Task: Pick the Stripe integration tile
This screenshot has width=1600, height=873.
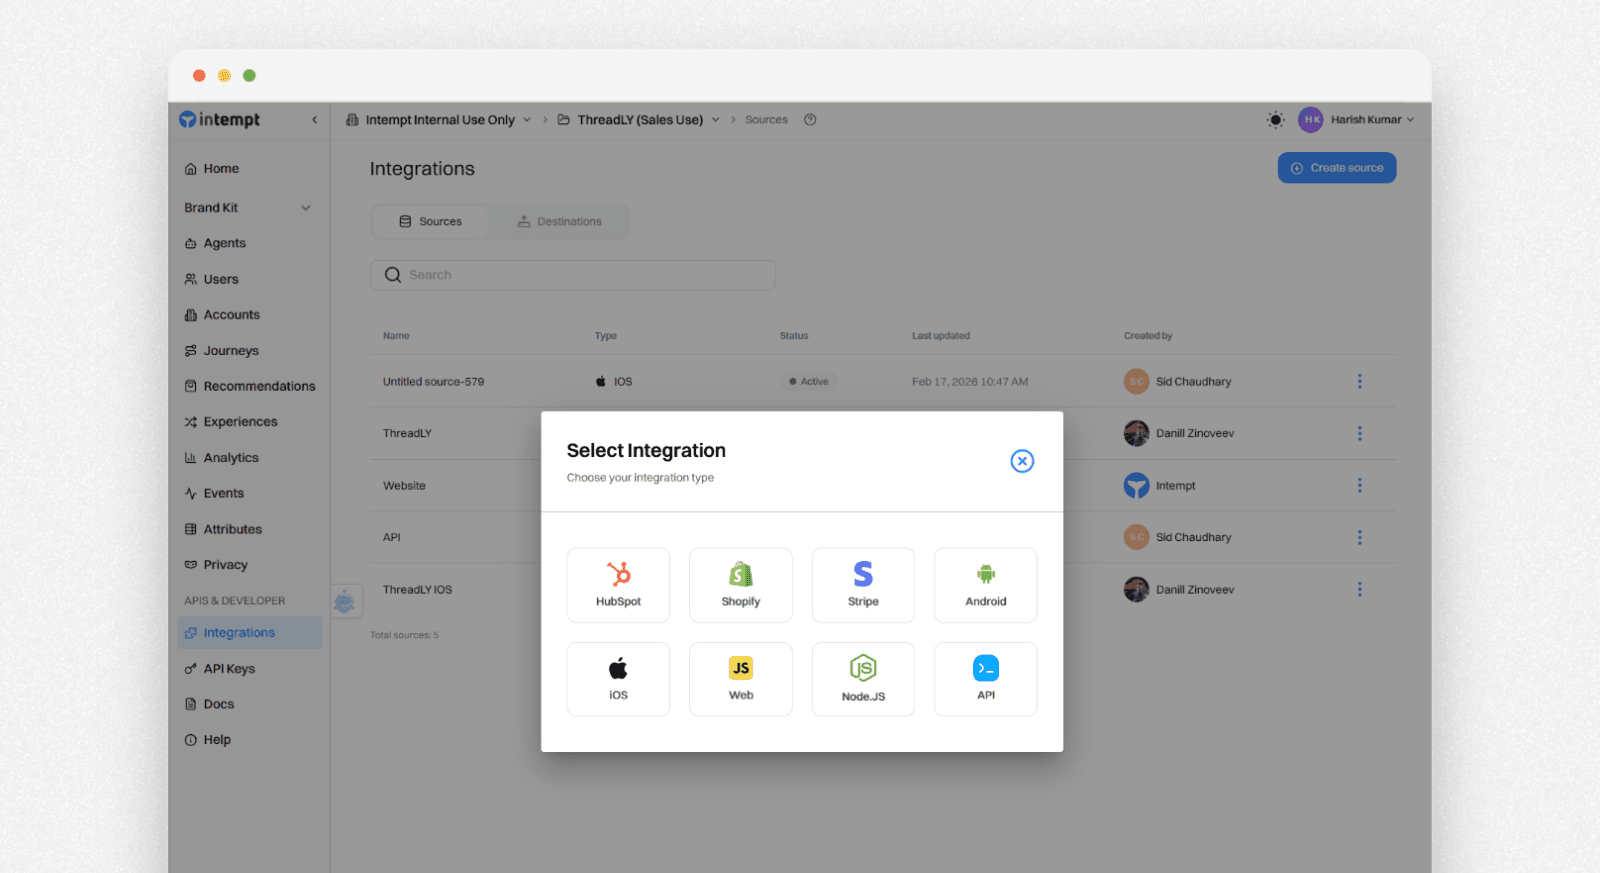Action: [x=863, y=585]
